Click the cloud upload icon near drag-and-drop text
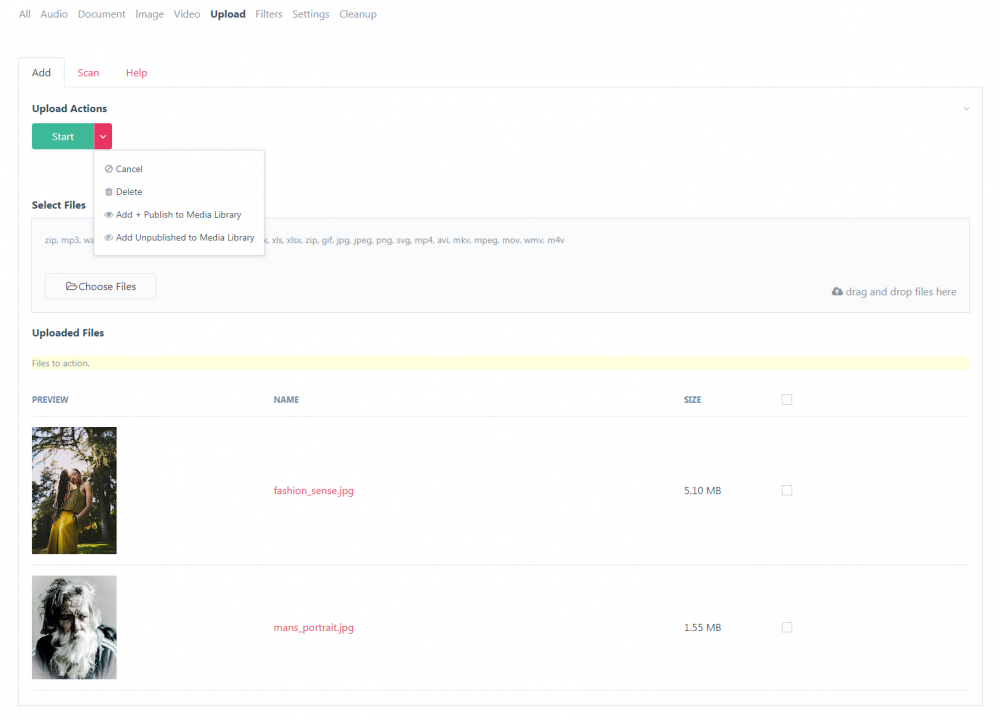Viewport: 1000px width, 721px height. [x=838, y=291]
